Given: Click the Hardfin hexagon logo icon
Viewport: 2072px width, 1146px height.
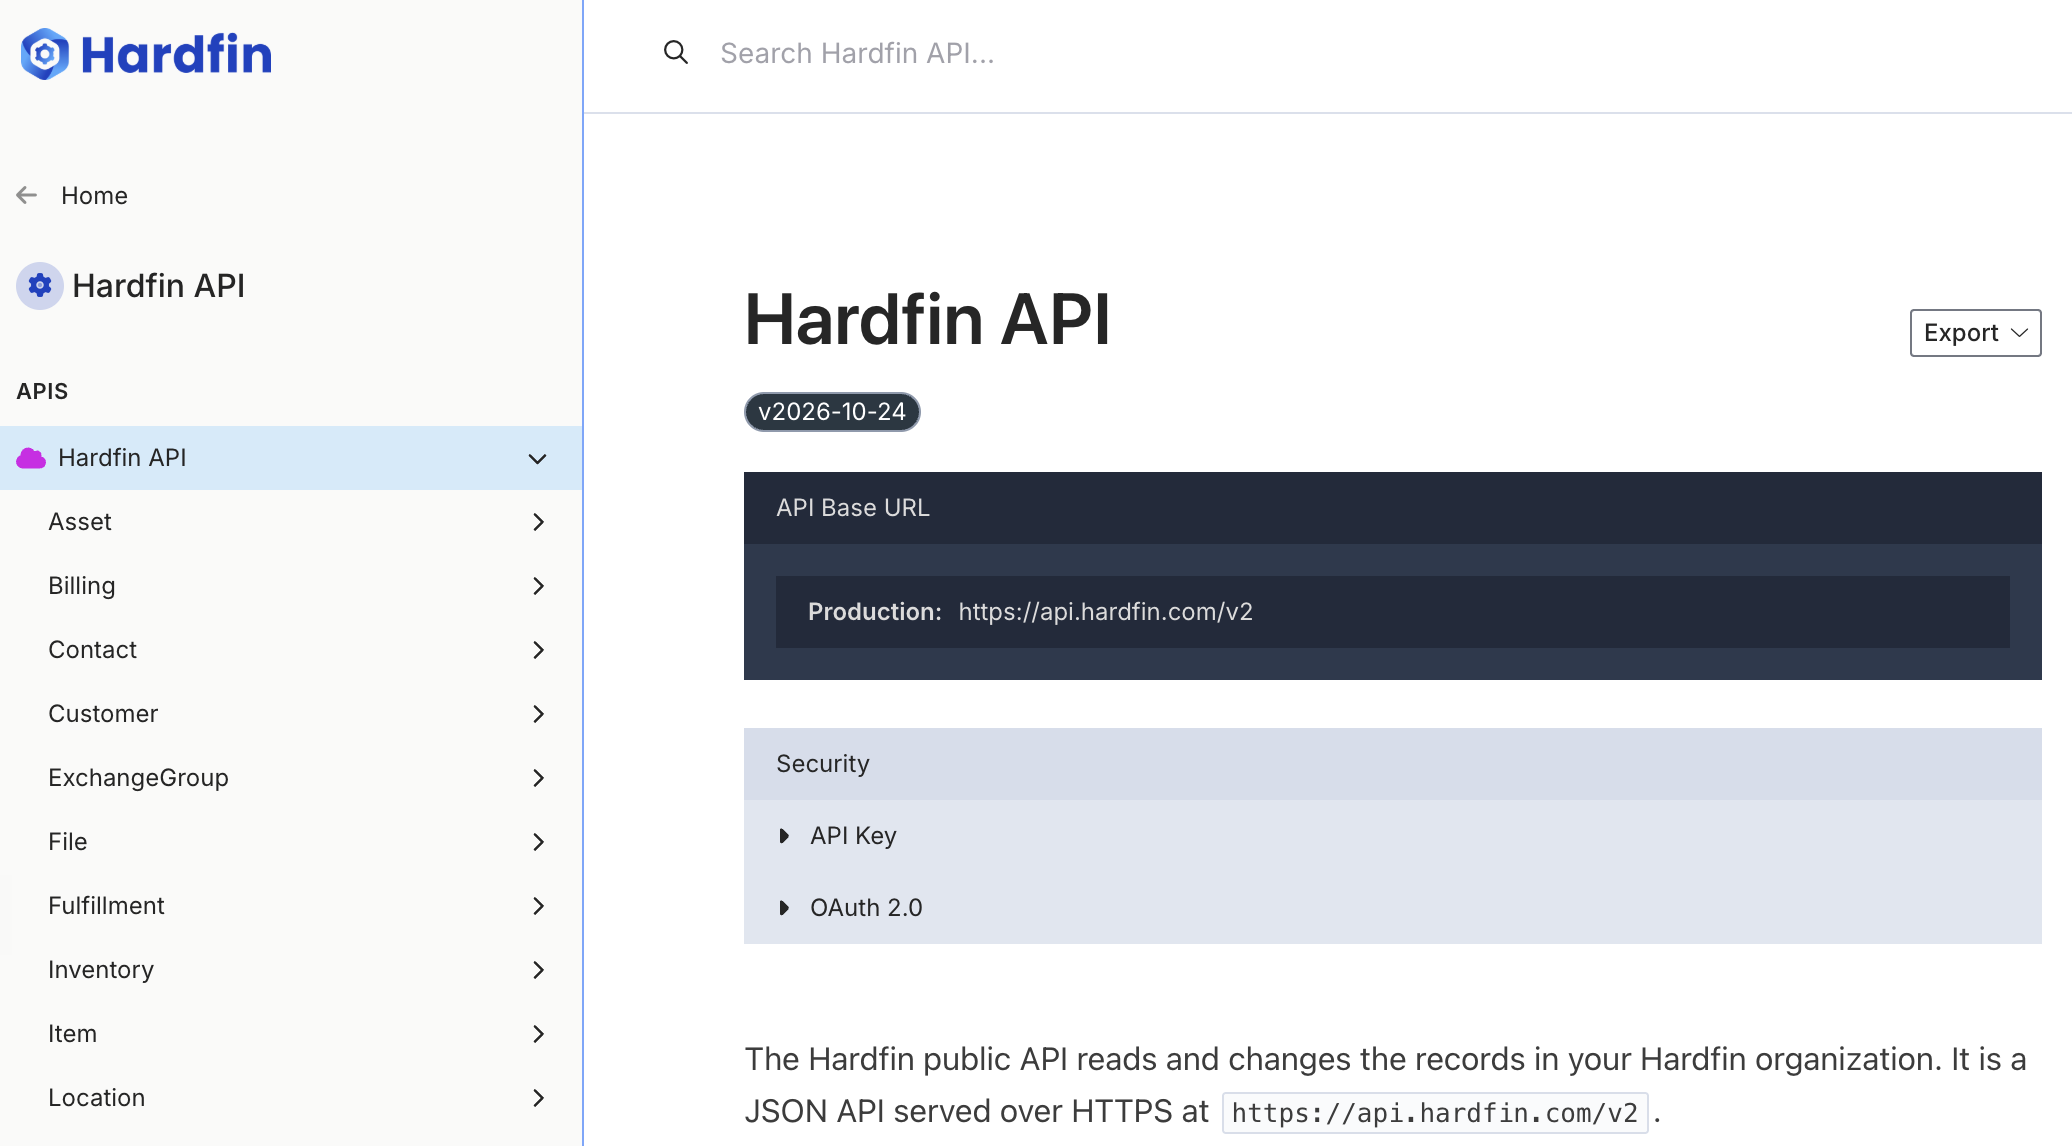Looking at the screenshot, I should coord(45,54).
